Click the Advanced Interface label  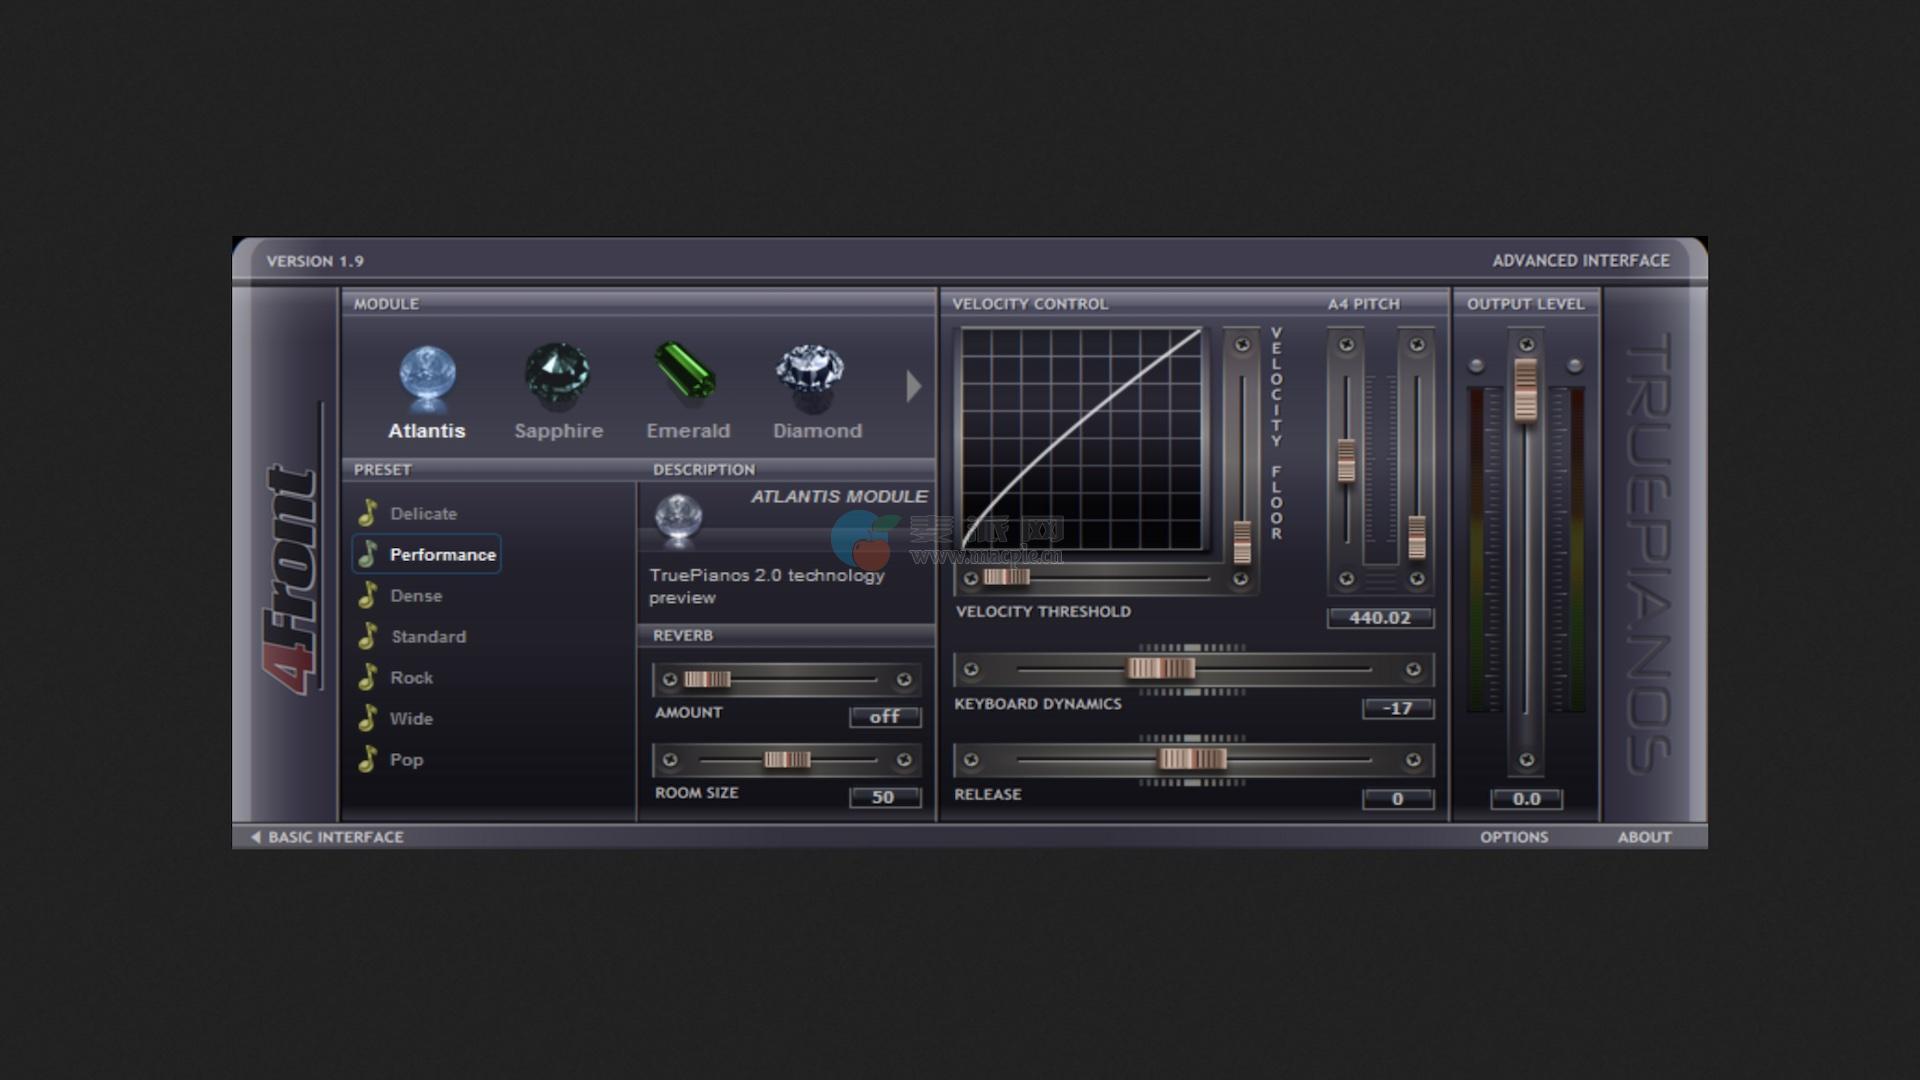(1580, 261)
